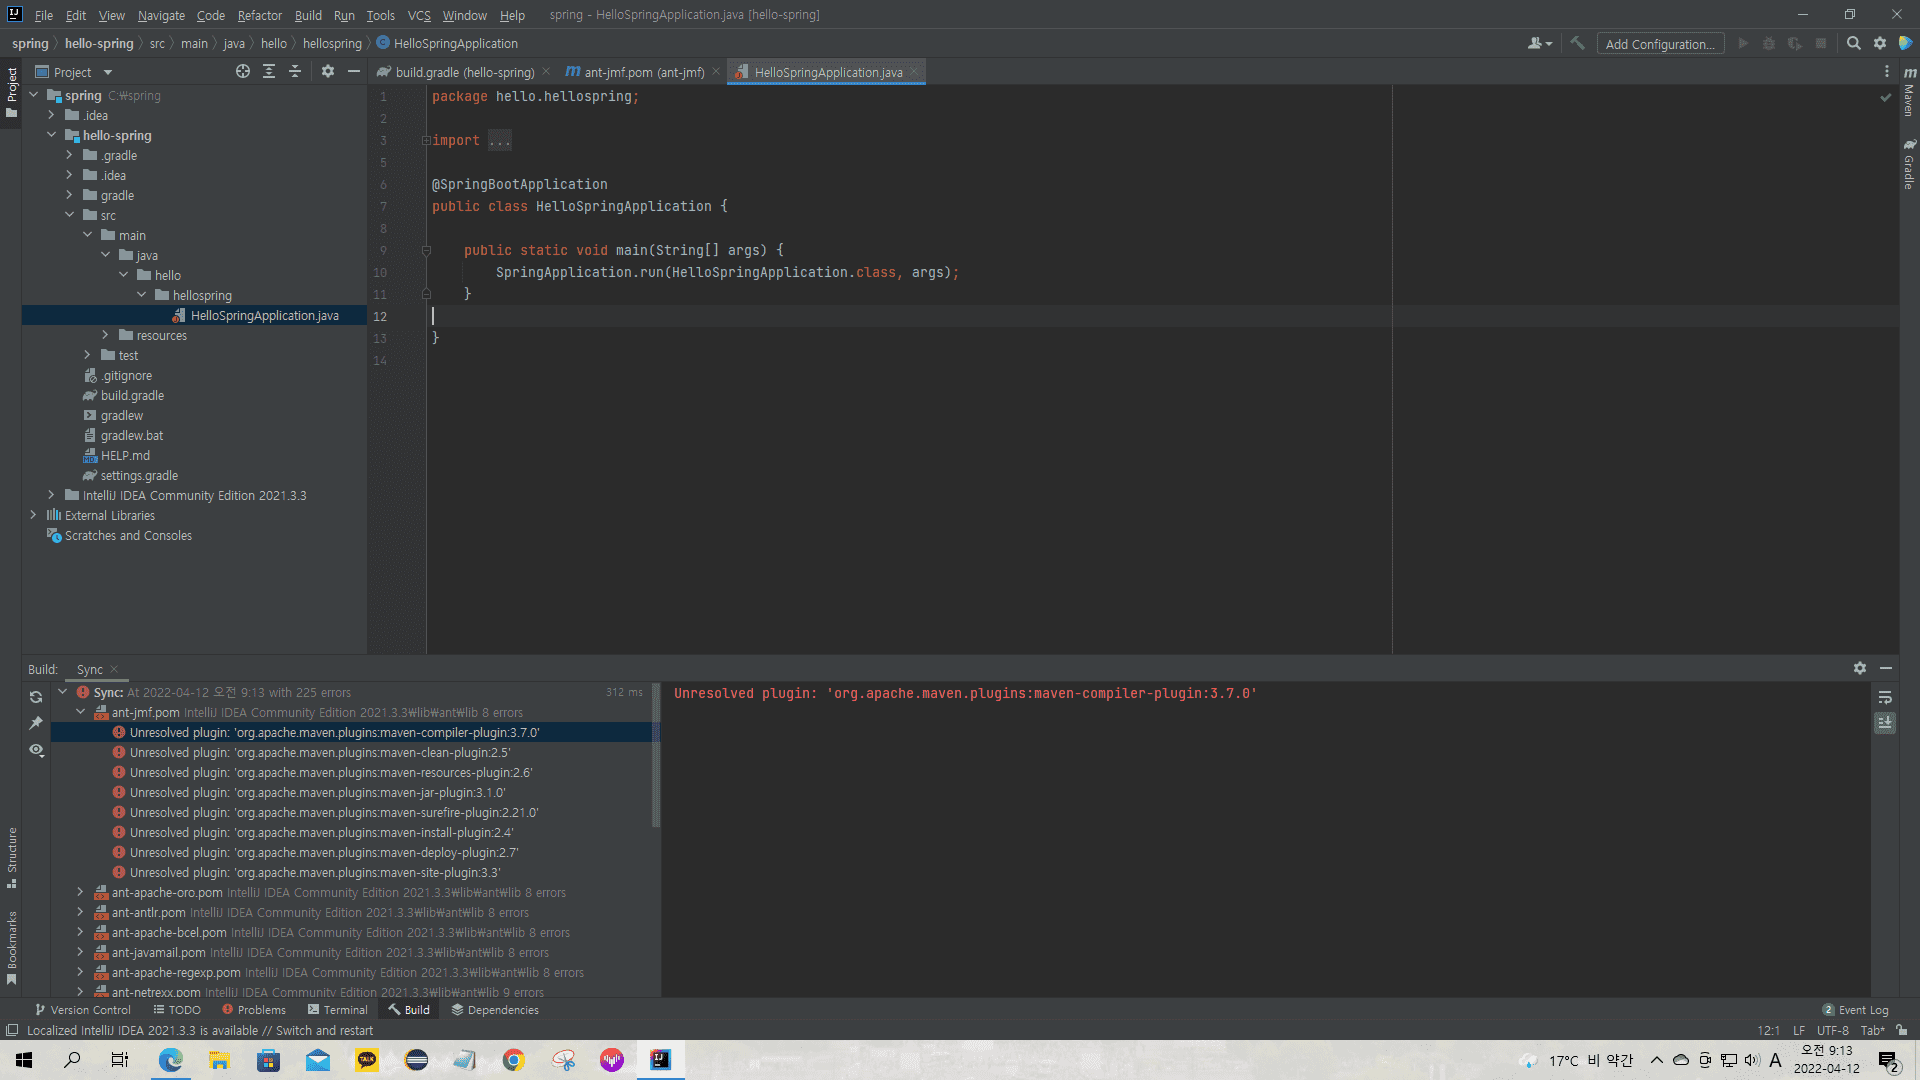Select build.gradle in project tree
The width and height of the screenshot is (1920, 1080).
pyautogui.click(x=132, y=395)
